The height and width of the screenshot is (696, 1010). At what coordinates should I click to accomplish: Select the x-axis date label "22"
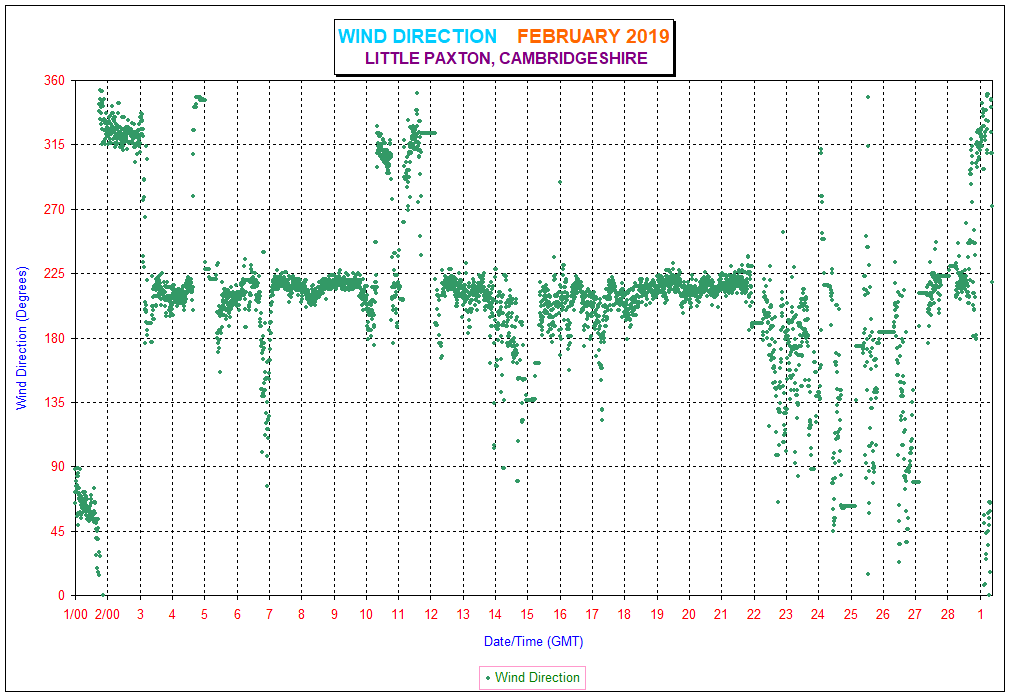(754, 614)
